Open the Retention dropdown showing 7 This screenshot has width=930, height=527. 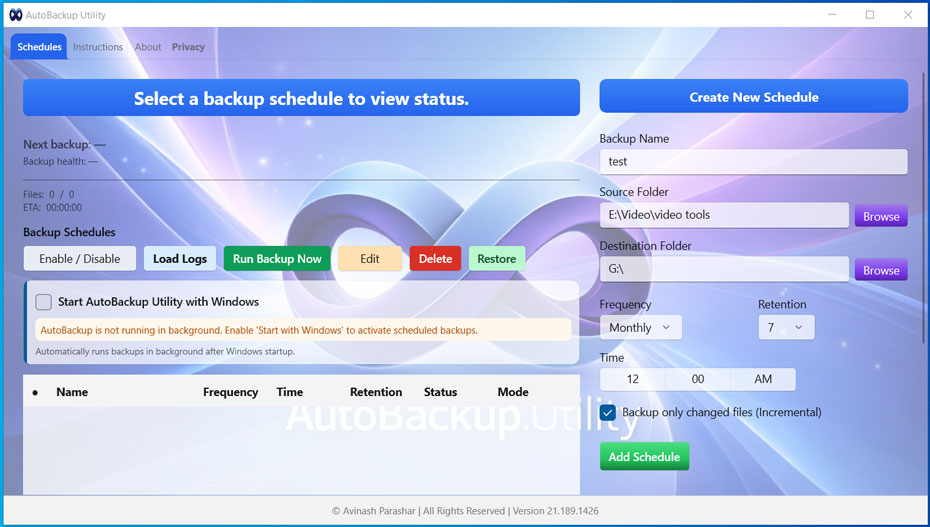[786, 327]
